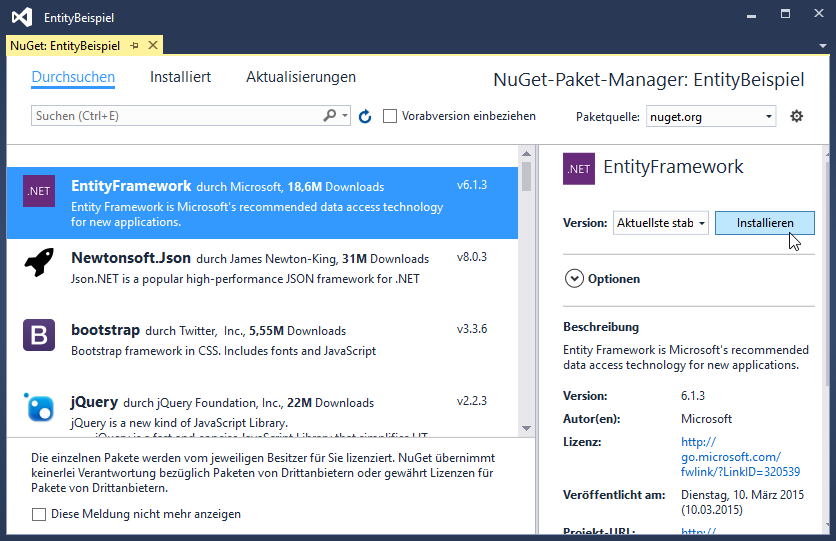Click Newtonsoft.Json rocket icon
This screenshot has height=541, width=836.
pyautogui.click(x=39, y=262)
